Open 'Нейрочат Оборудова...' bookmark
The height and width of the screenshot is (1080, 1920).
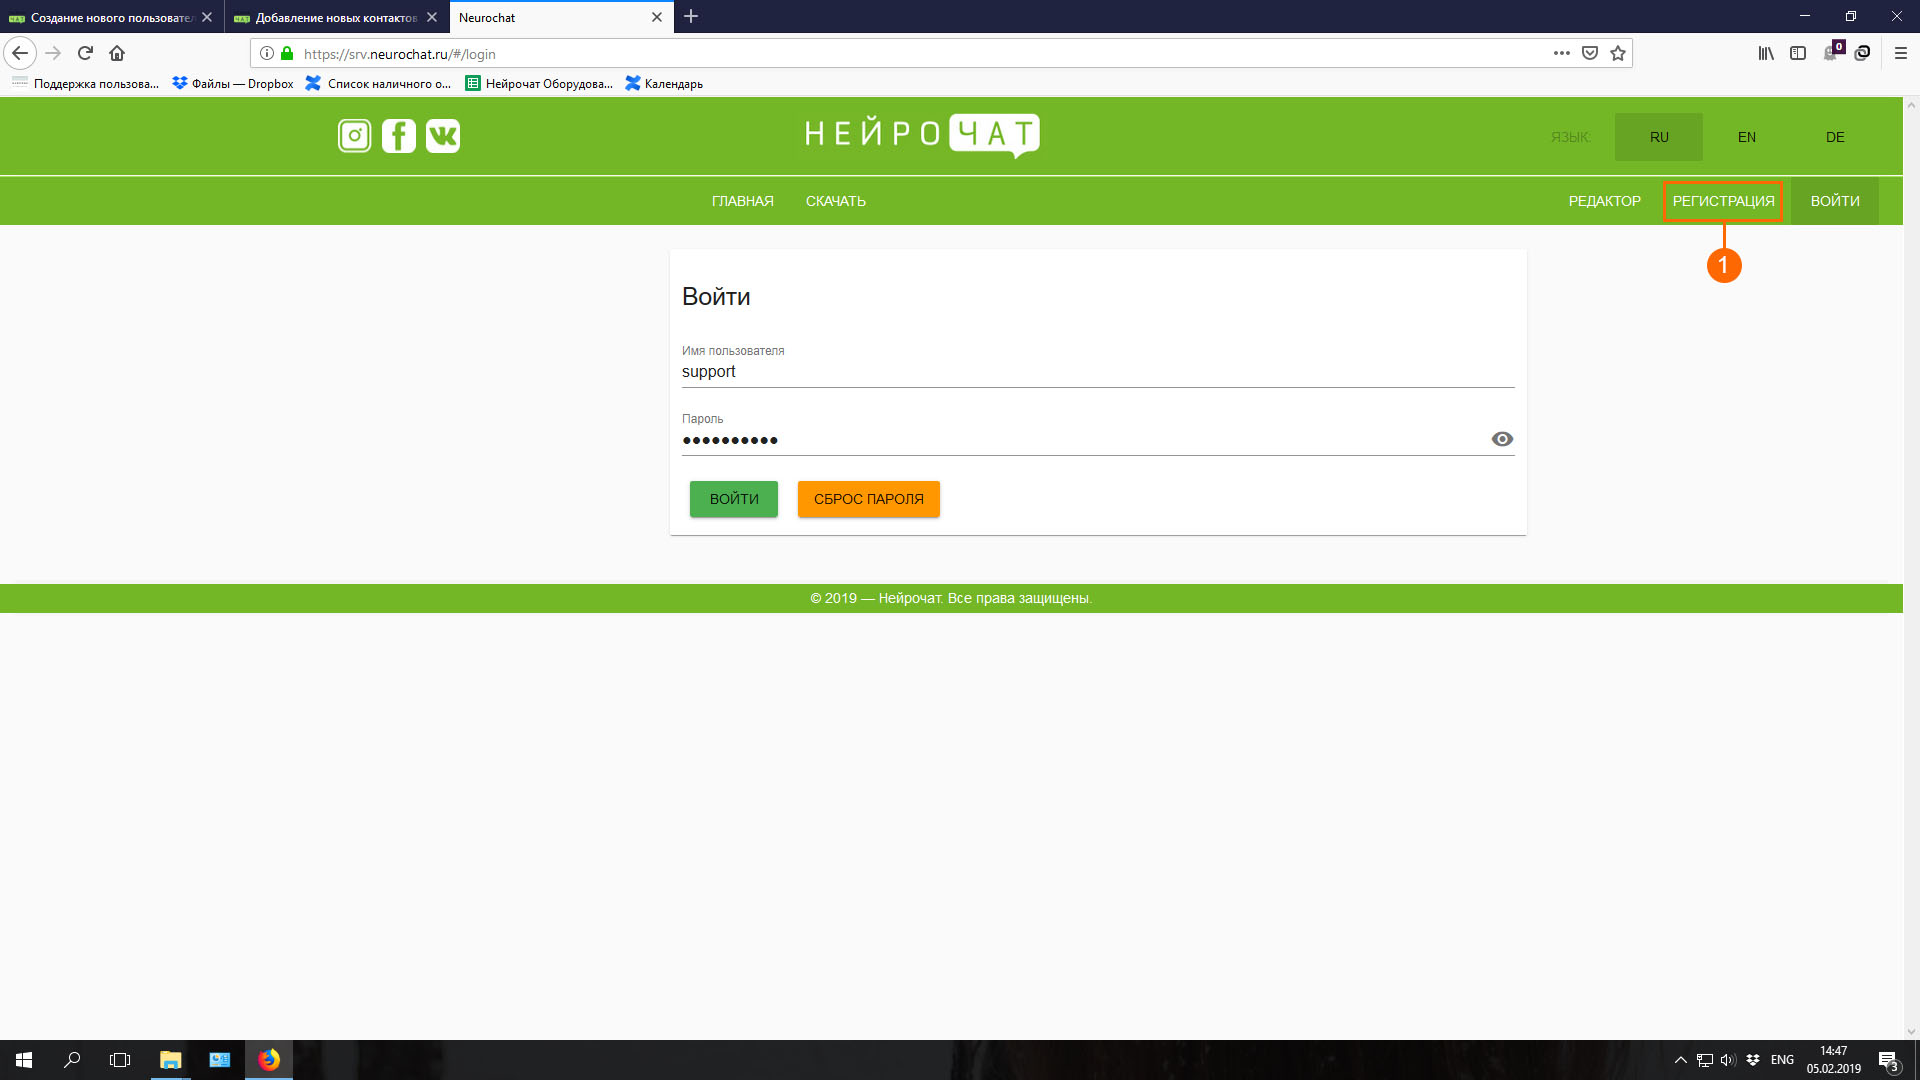[x=539, y=84]
